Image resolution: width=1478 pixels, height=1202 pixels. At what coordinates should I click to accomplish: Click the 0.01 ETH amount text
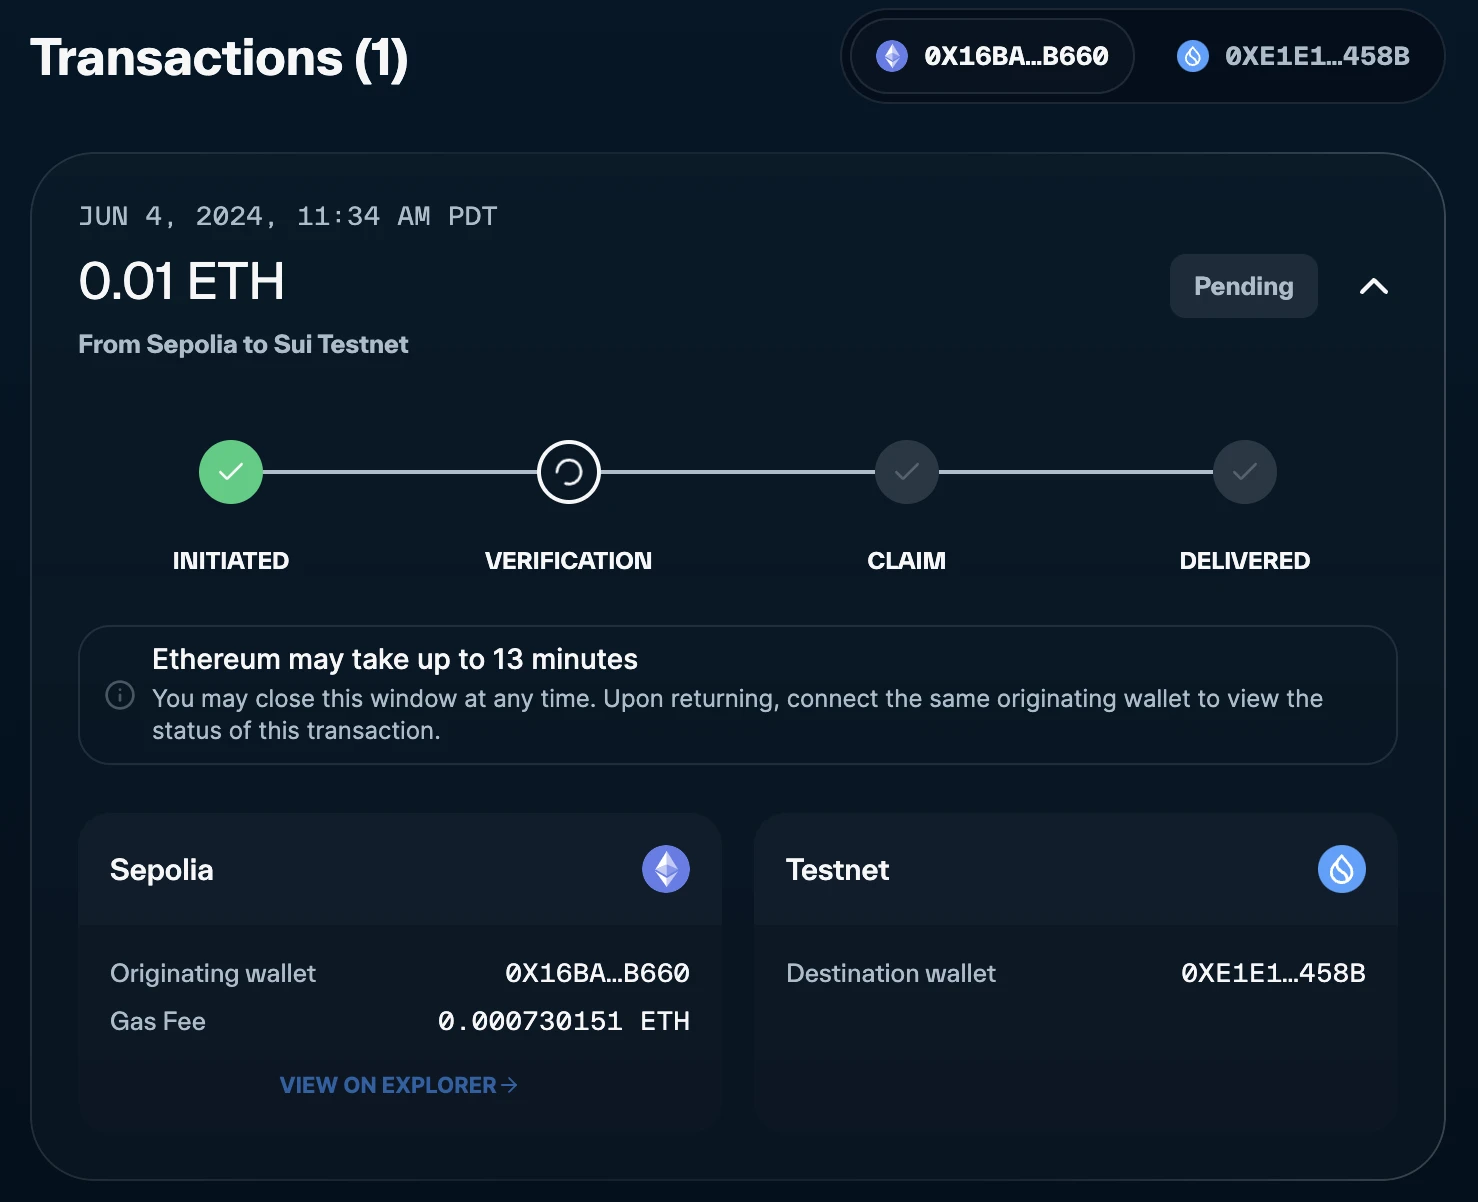[181, 282]
